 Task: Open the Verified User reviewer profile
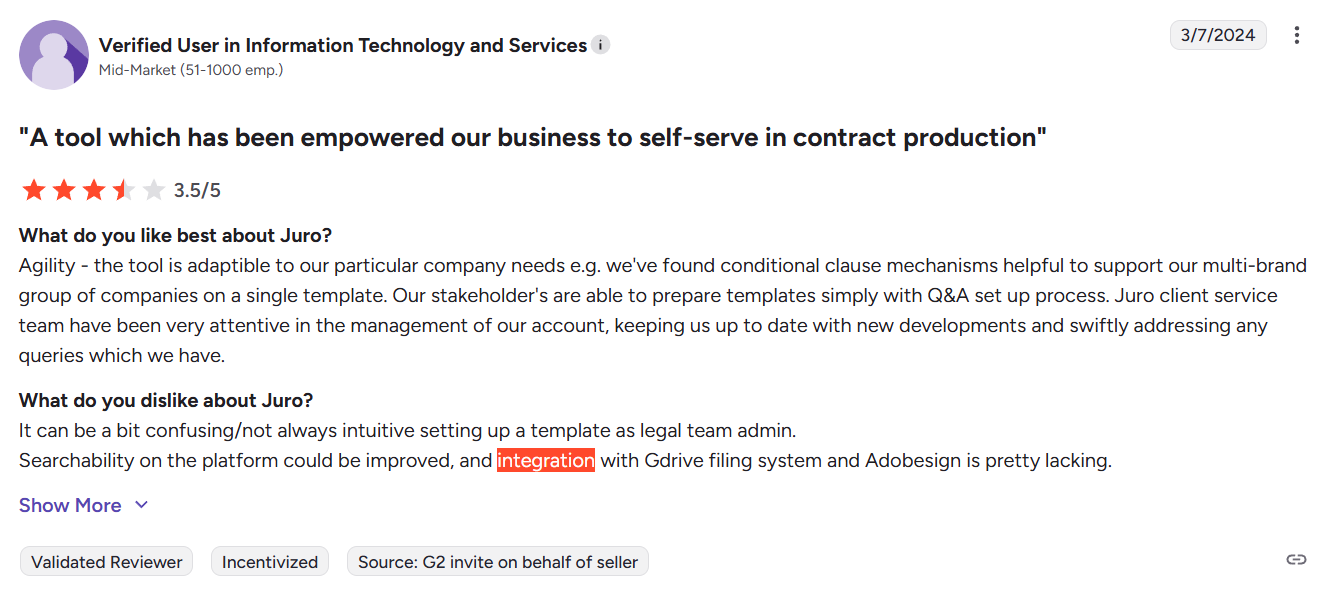(341, 44)
